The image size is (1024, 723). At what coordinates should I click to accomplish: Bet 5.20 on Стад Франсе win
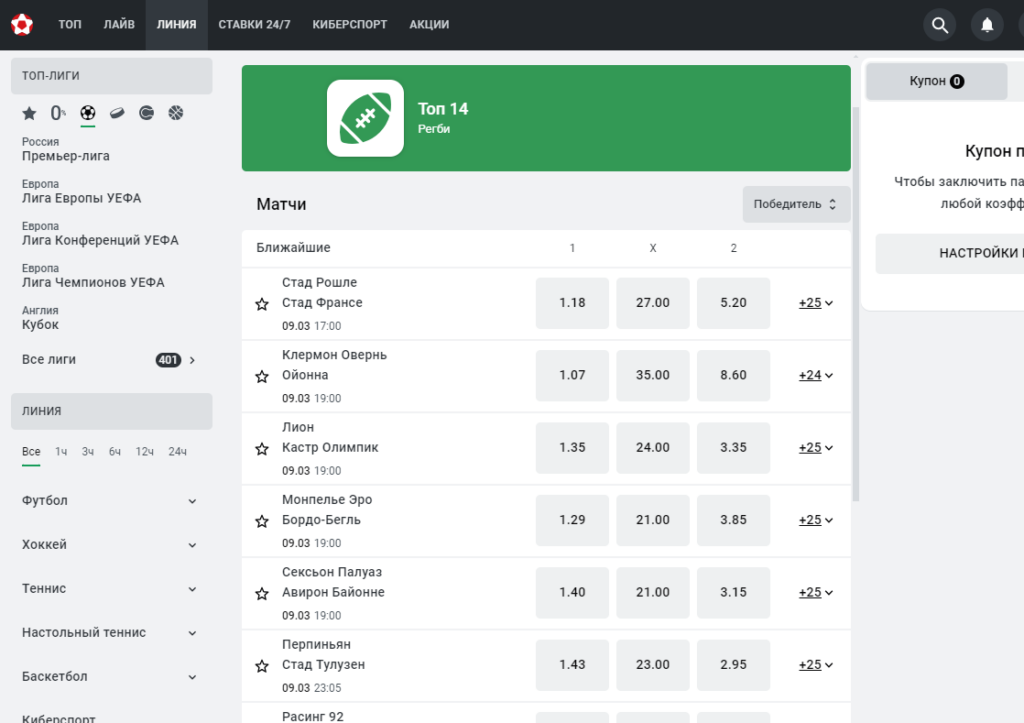coord(733,303)
